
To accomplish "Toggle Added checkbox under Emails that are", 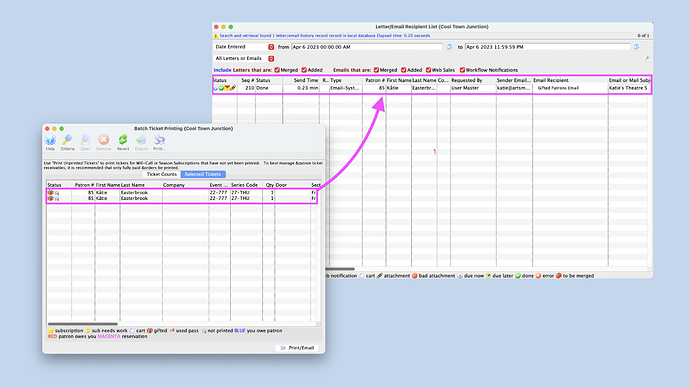I will tap(404, 70).
